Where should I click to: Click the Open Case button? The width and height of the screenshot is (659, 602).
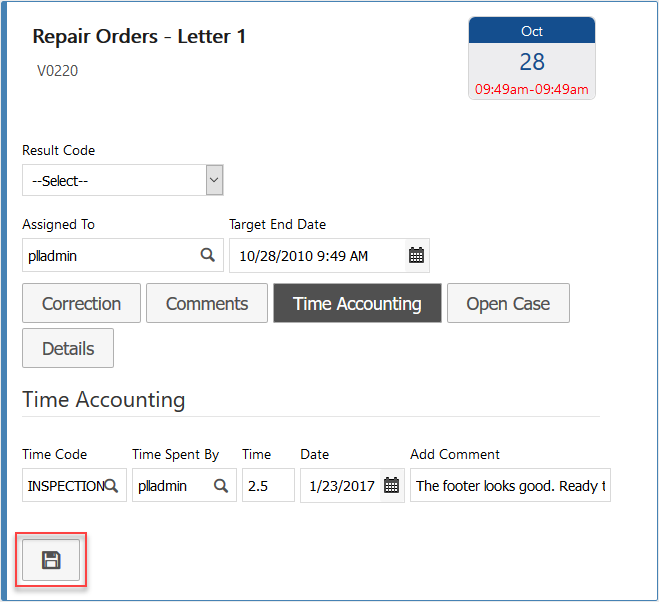(508, 304)
